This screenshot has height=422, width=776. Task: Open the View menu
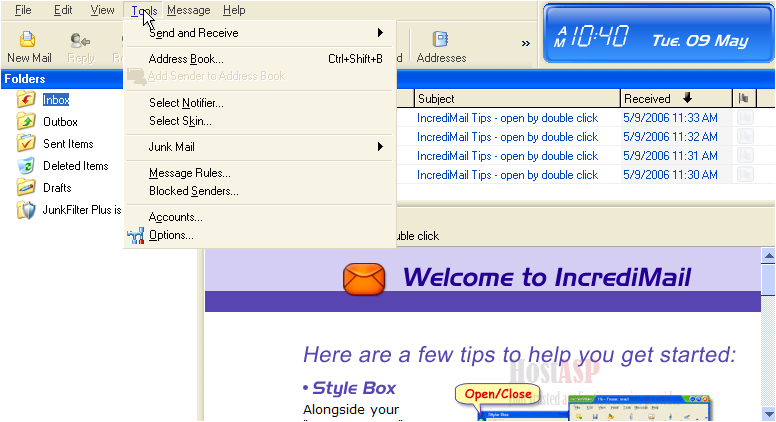click(102, 10)
